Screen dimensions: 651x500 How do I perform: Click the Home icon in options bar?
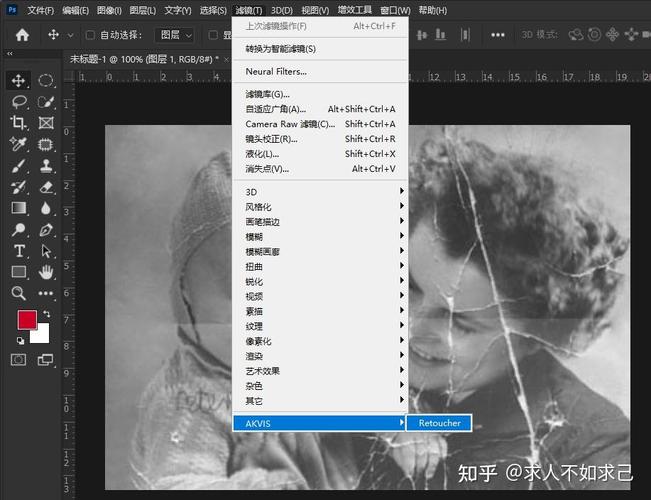click(22, 35)
